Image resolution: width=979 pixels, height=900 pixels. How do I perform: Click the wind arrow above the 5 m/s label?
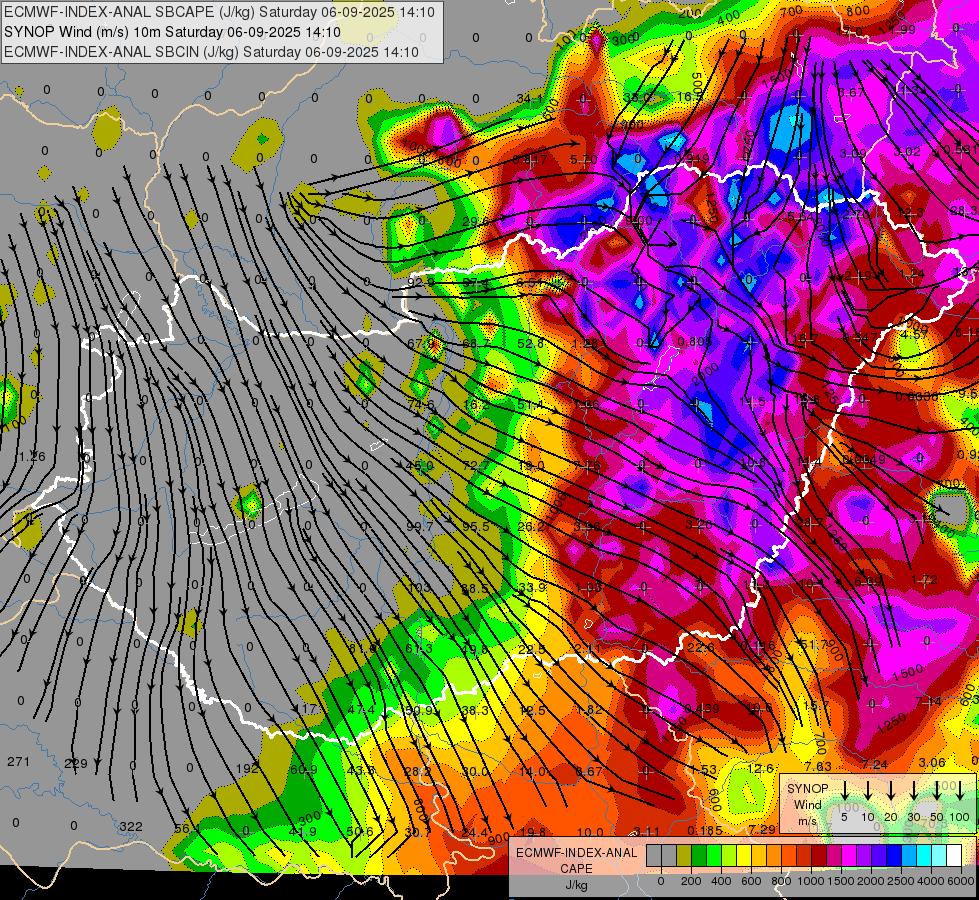click(x=844, y=790)
